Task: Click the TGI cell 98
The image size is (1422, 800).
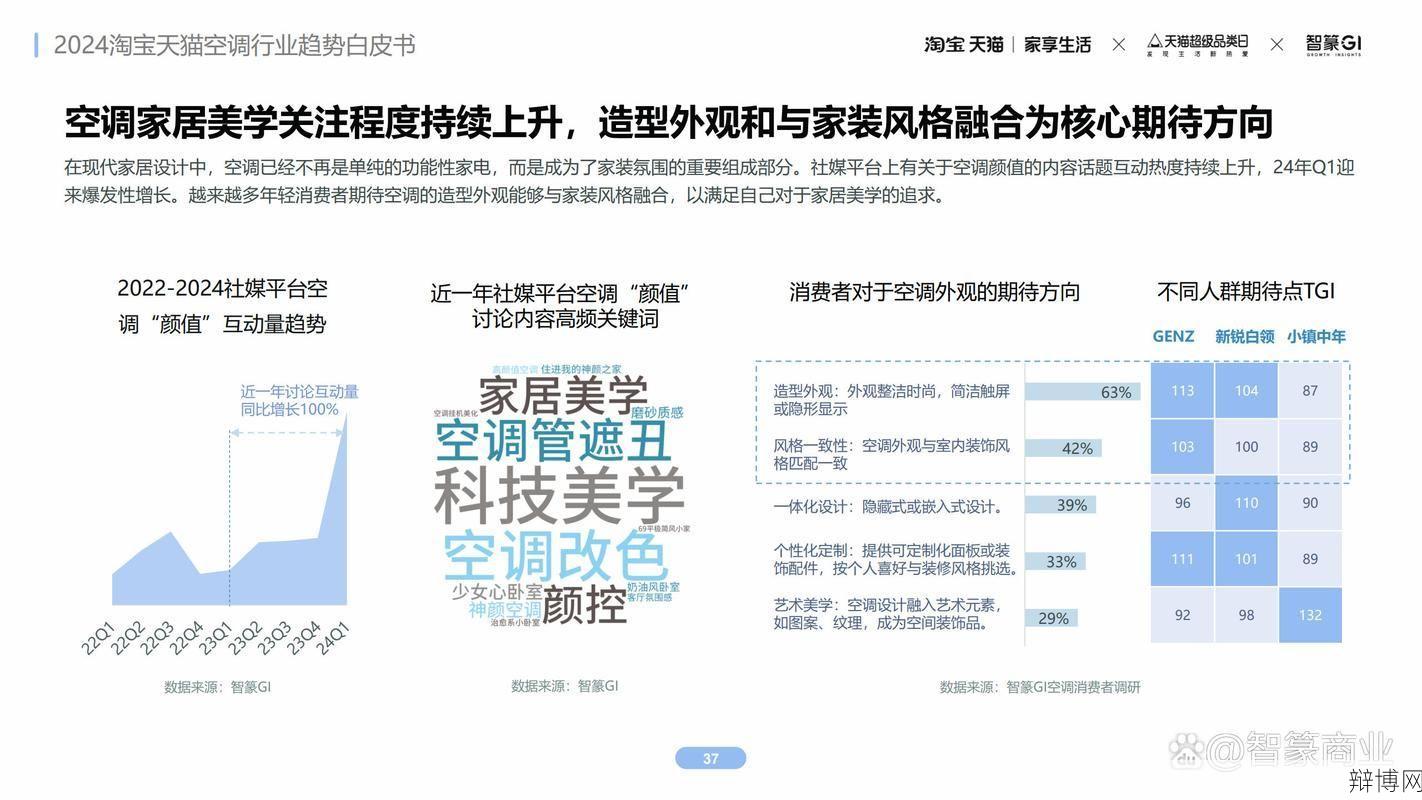Action: (x=1246, y=615)
